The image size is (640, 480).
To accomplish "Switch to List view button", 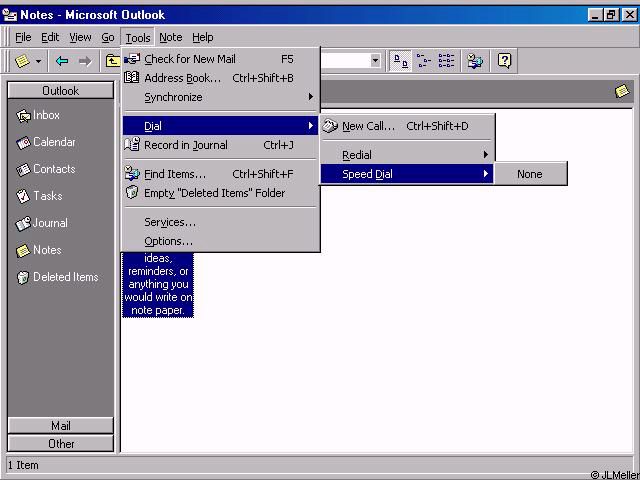I will click(446, 61).
